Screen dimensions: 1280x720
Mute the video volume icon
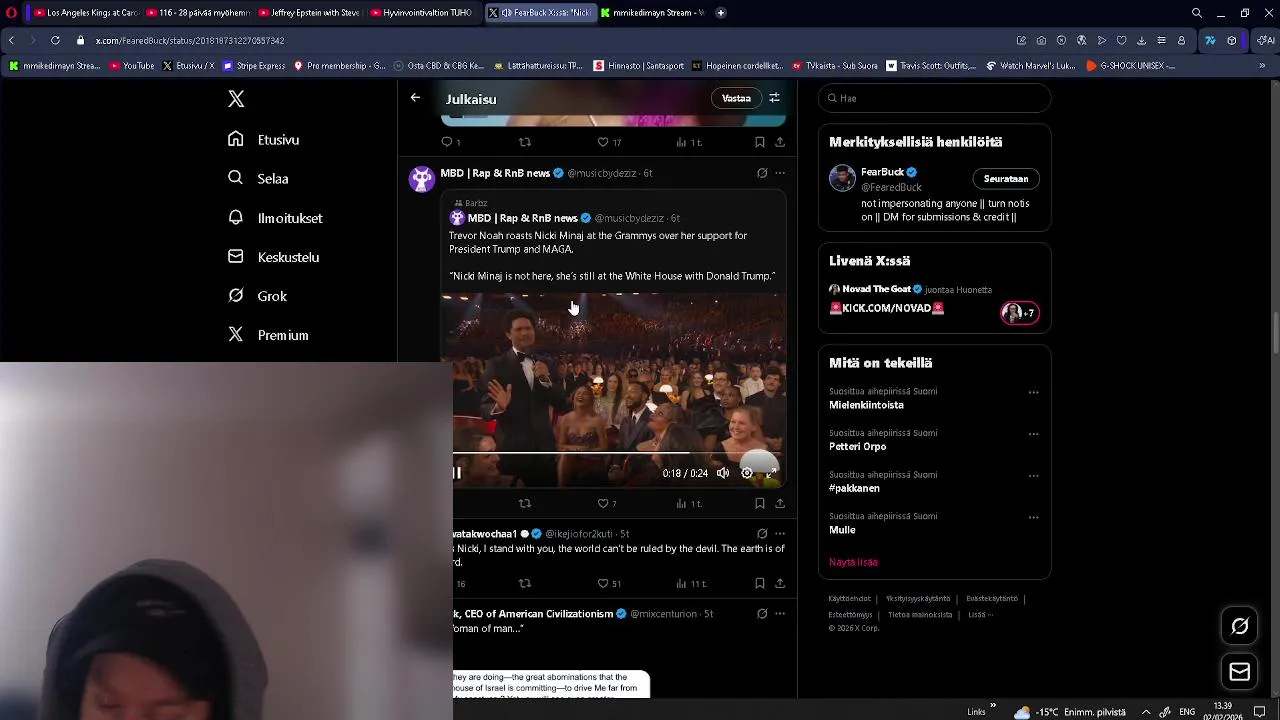tap(723, 473)
